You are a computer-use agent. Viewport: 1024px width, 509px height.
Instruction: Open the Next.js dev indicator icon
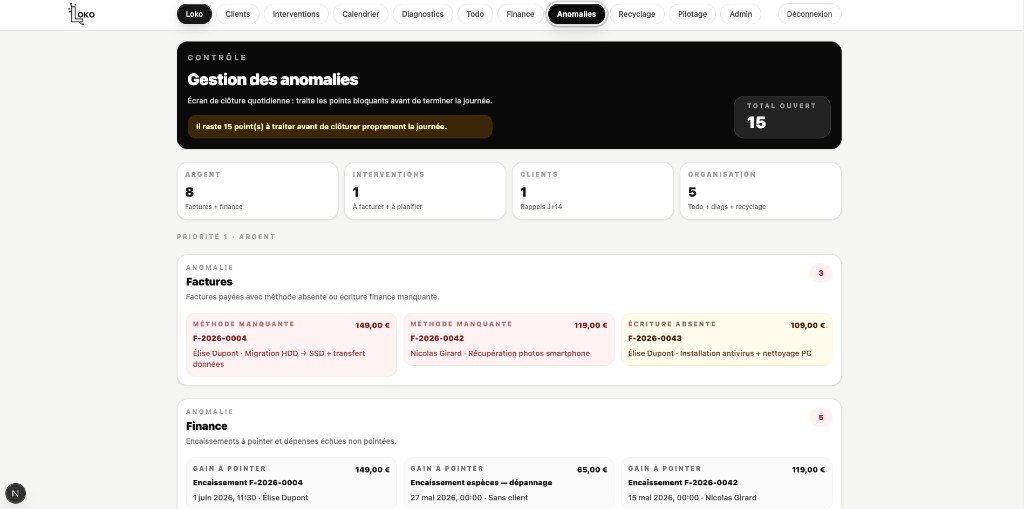point(16,493)
